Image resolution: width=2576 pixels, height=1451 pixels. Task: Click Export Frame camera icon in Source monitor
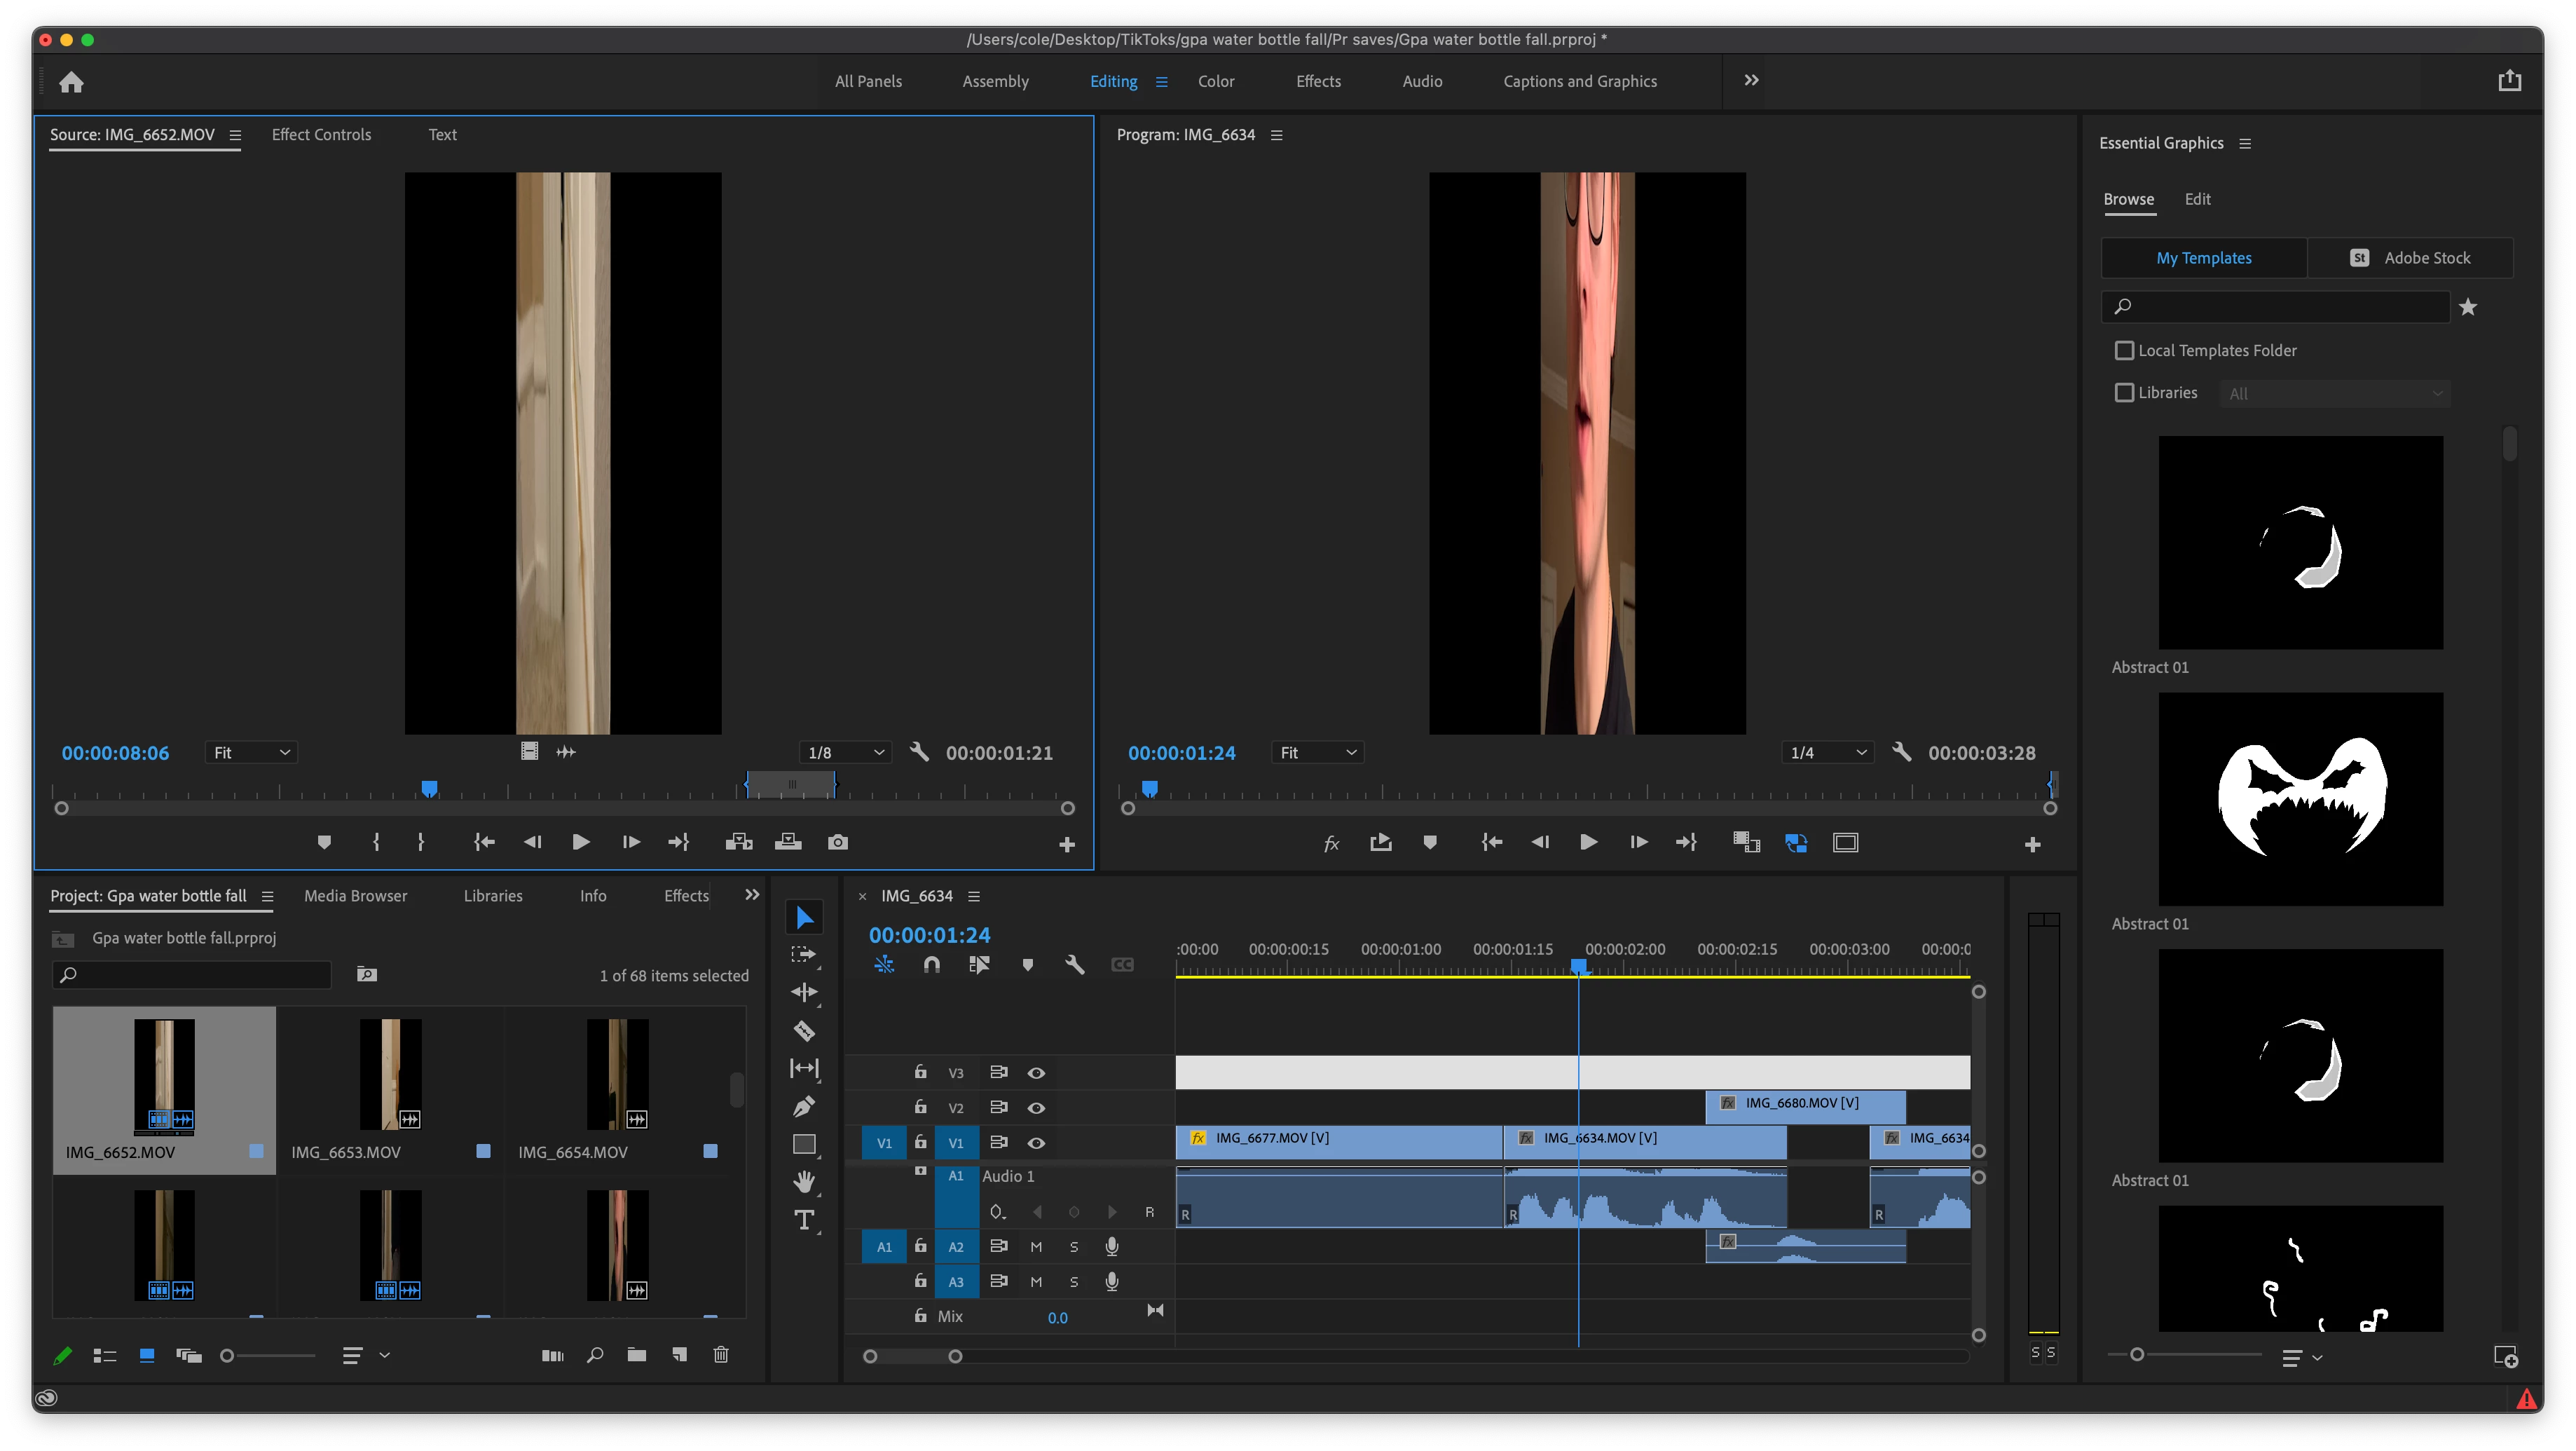[x=838, y=842]
